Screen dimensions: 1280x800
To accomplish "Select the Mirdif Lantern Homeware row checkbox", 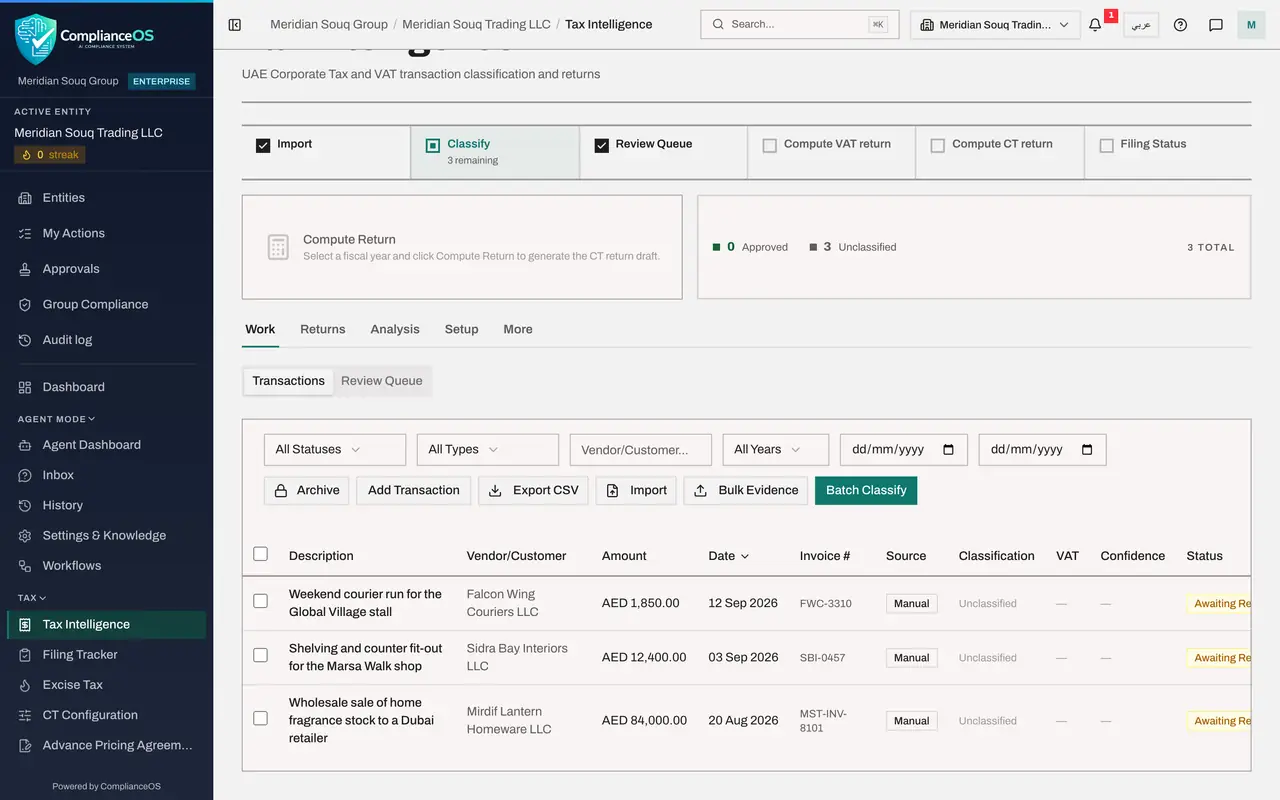I will tap(261, 718).
